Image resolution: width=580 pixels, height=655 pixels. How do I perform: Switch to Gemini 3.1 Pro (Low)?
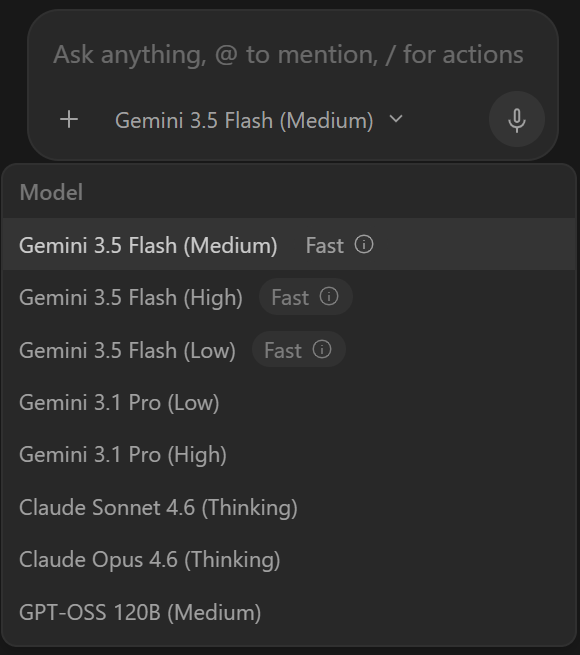pos(289,402)
